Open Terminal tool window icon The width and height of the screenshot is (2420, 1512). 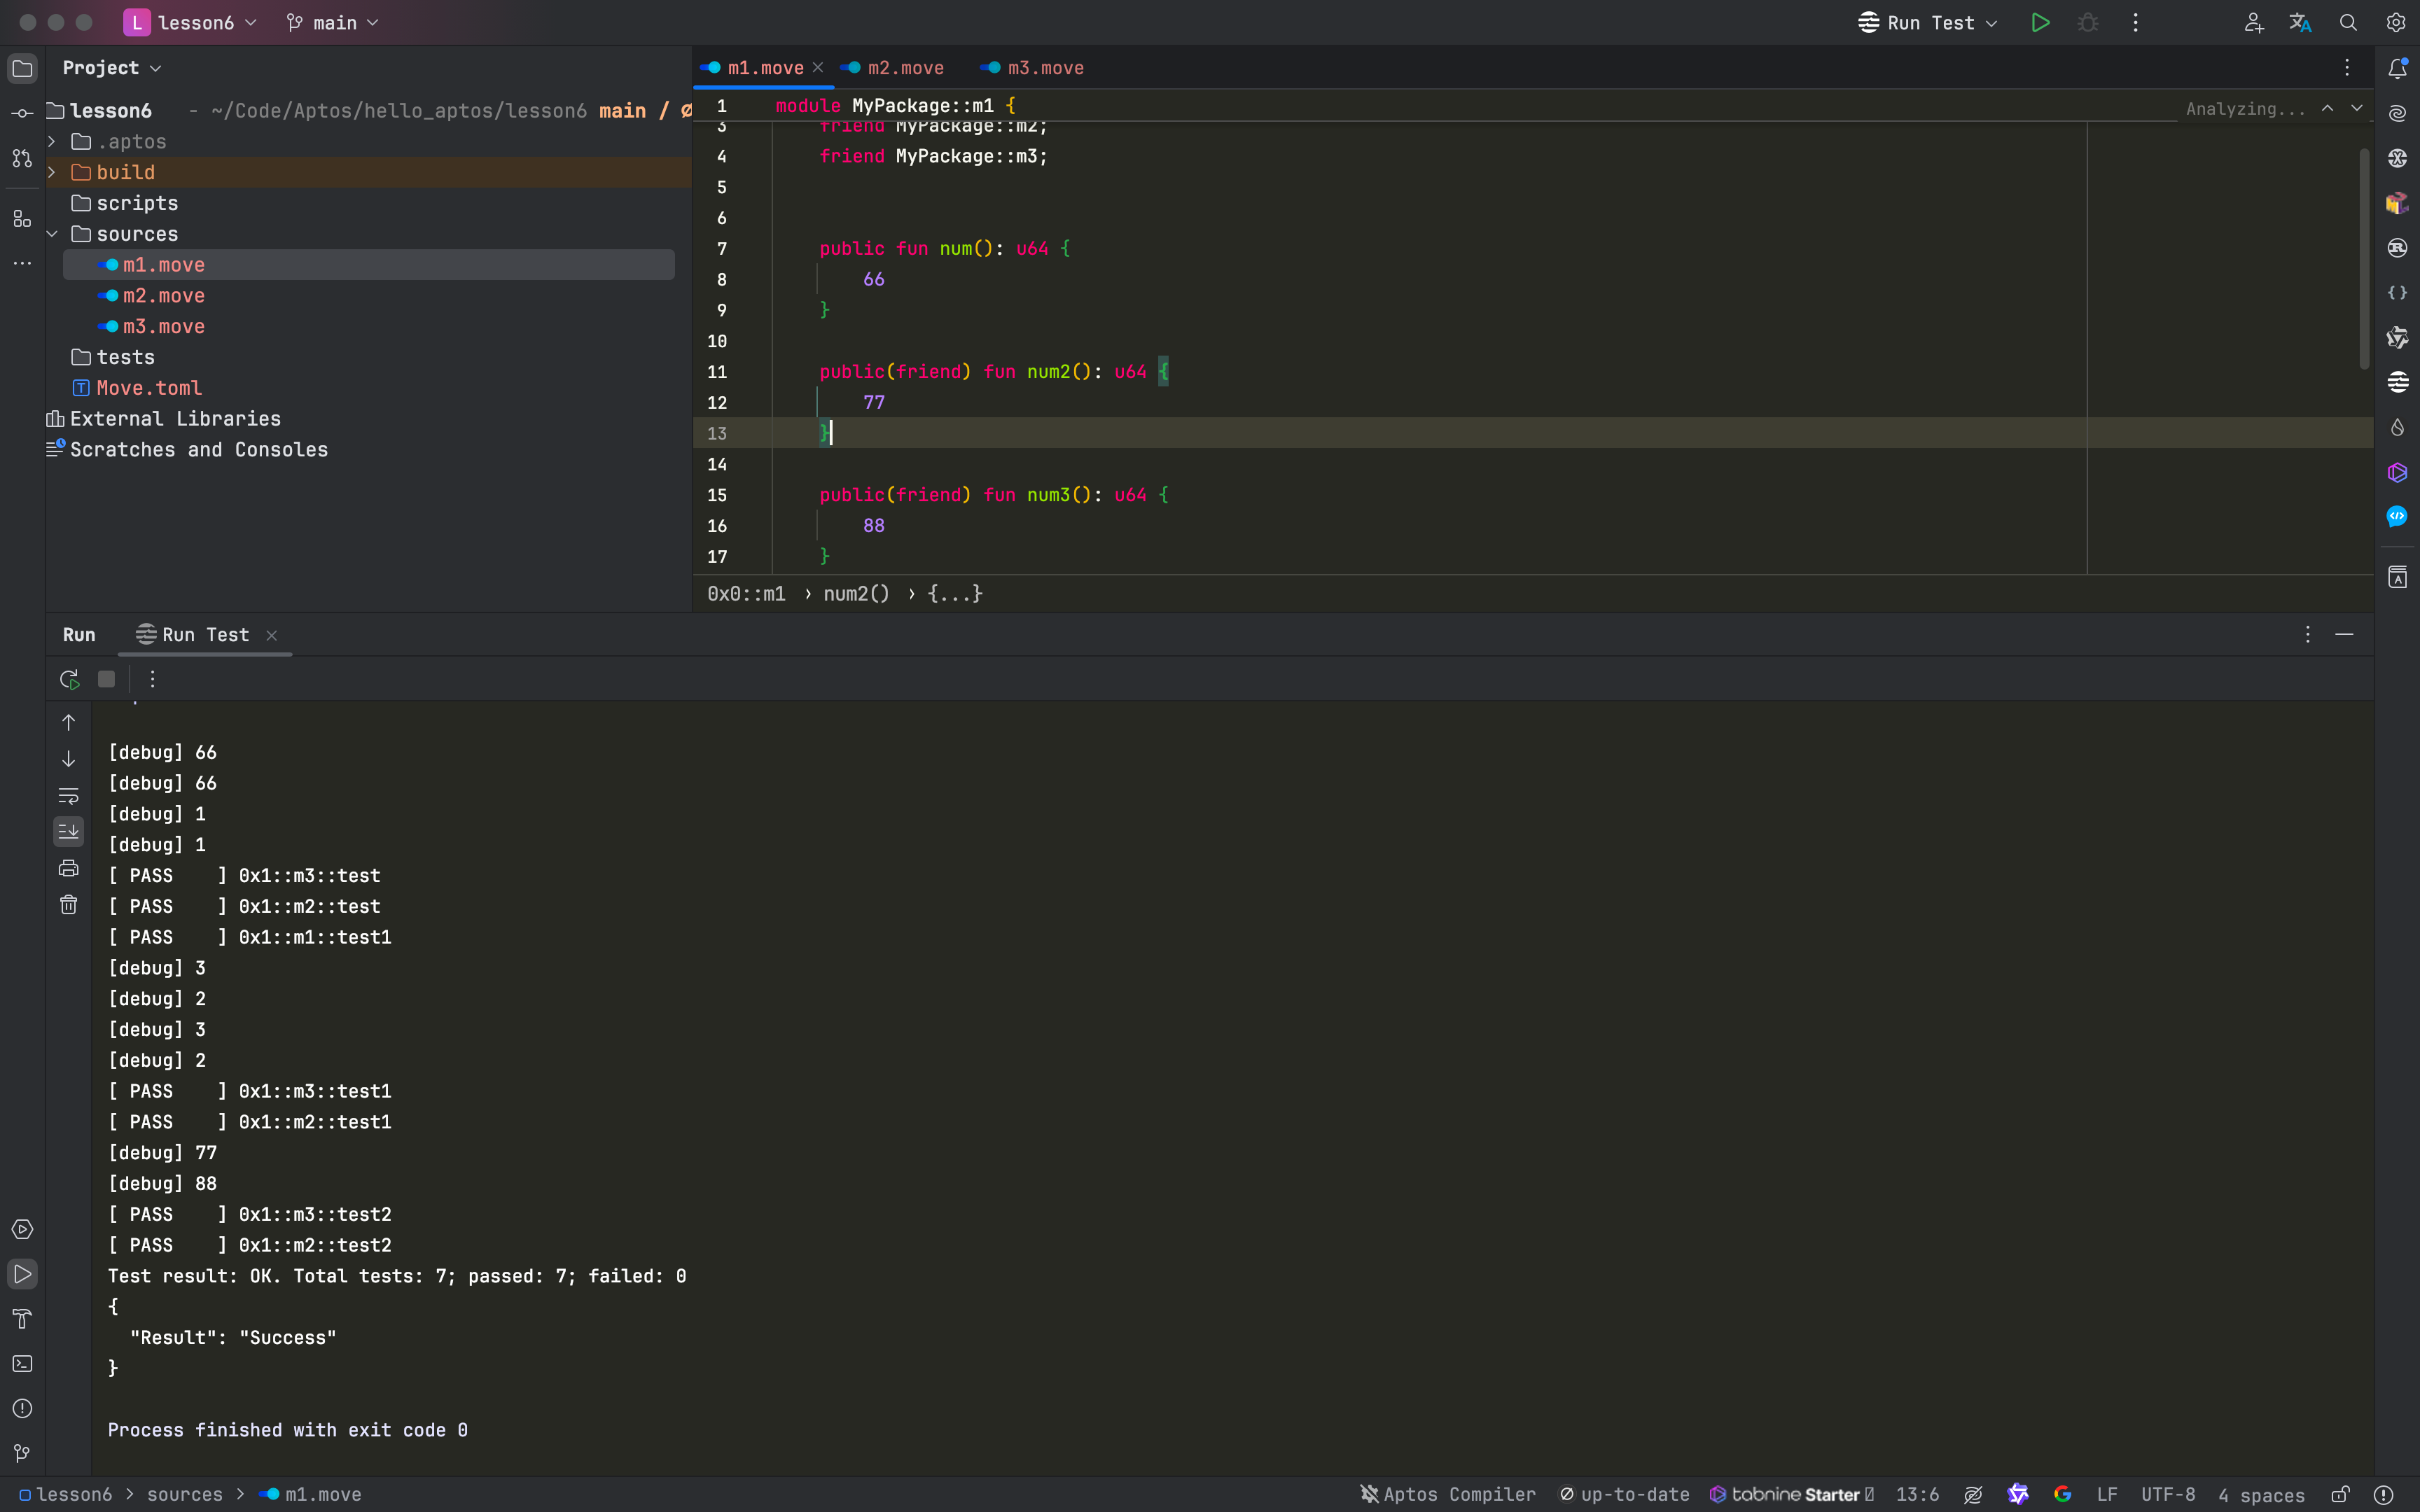pos(22,1364)
